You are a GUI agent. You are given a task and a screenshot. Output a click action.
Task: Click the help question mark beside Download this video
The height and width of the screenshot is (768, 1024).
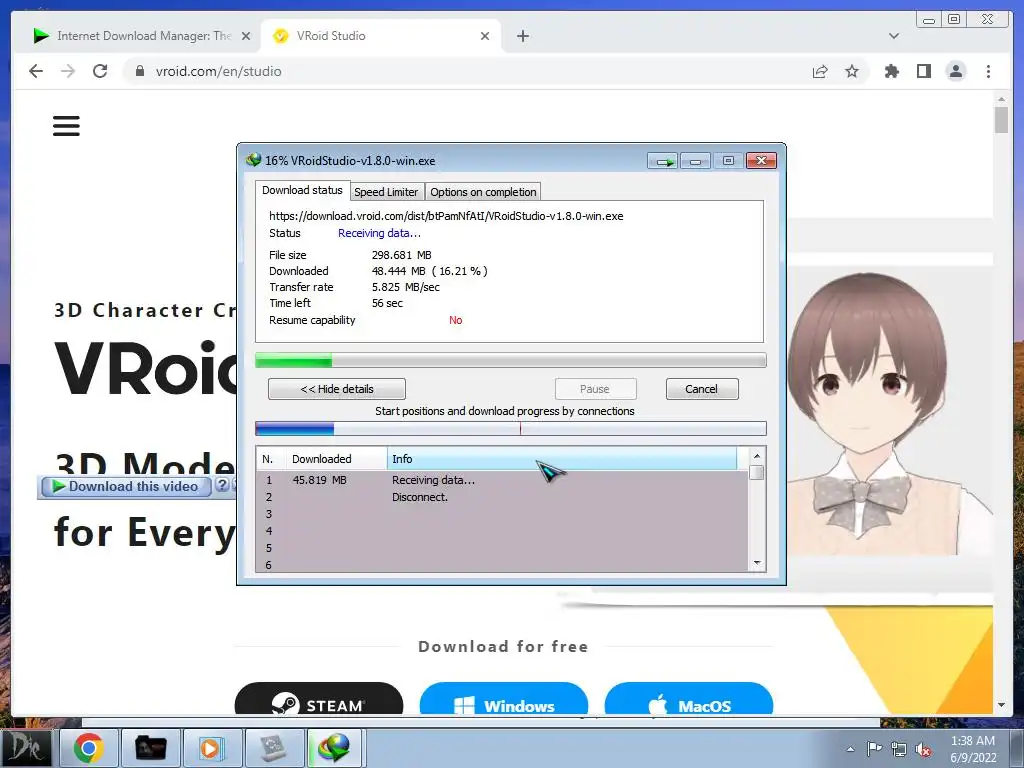click(x=222, y=485)
